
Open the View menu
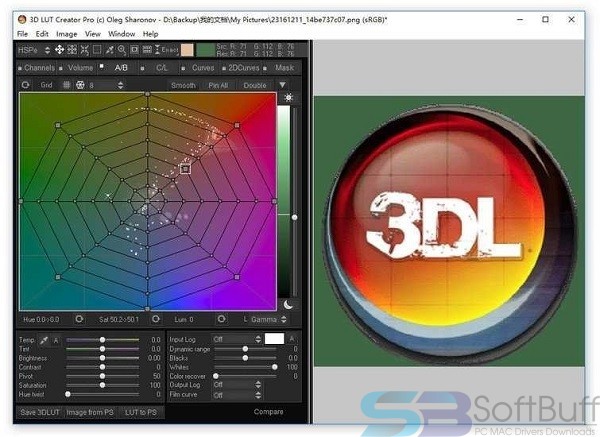click(93, 34)
